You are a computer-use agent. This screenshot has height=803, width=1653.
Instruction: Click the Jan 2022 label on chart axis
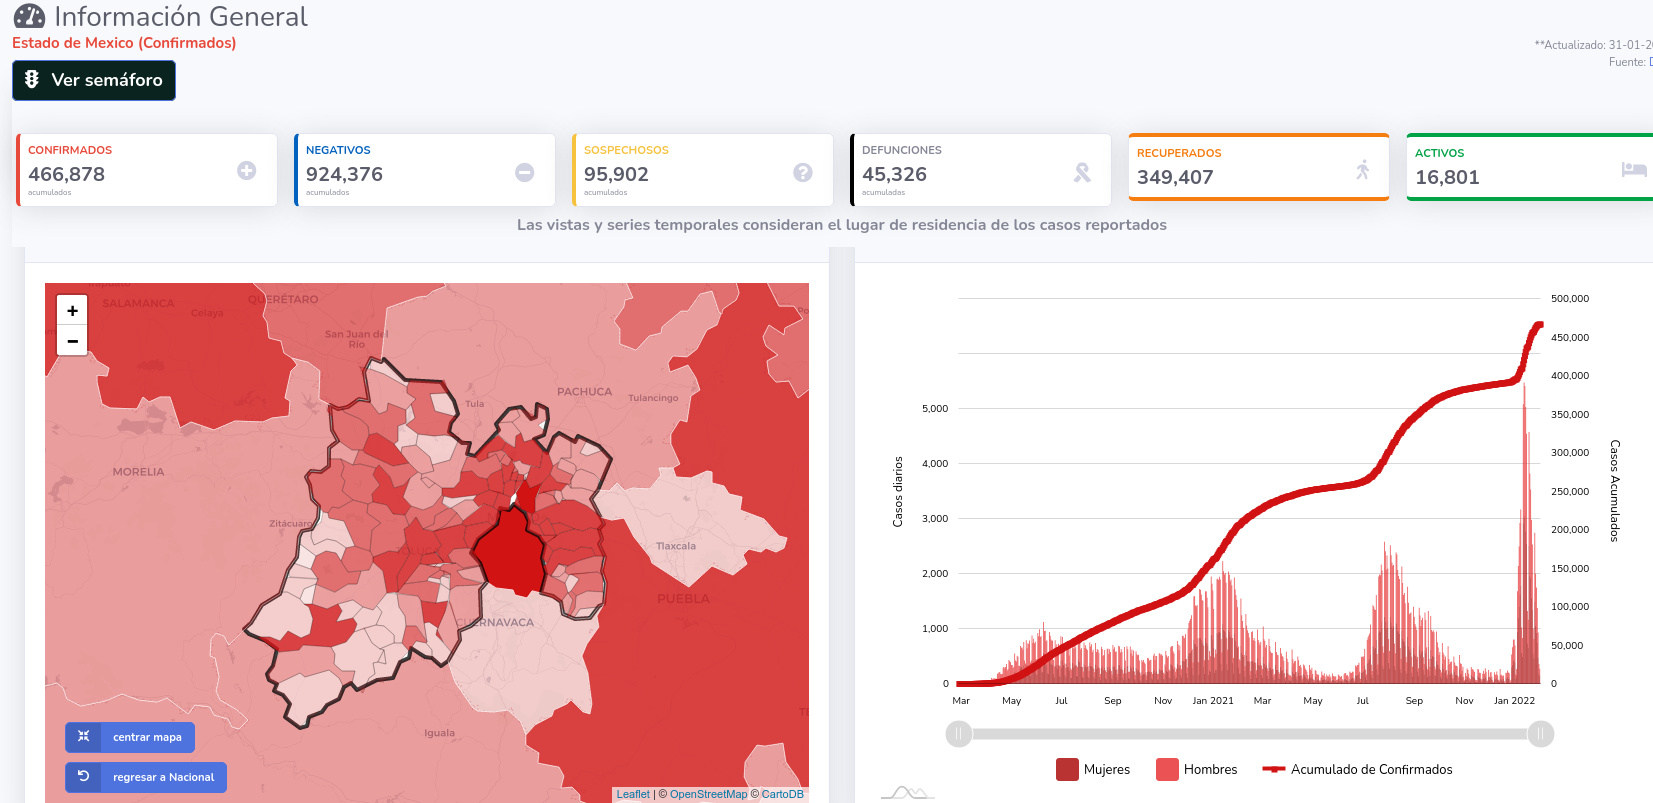(1514, 701)
